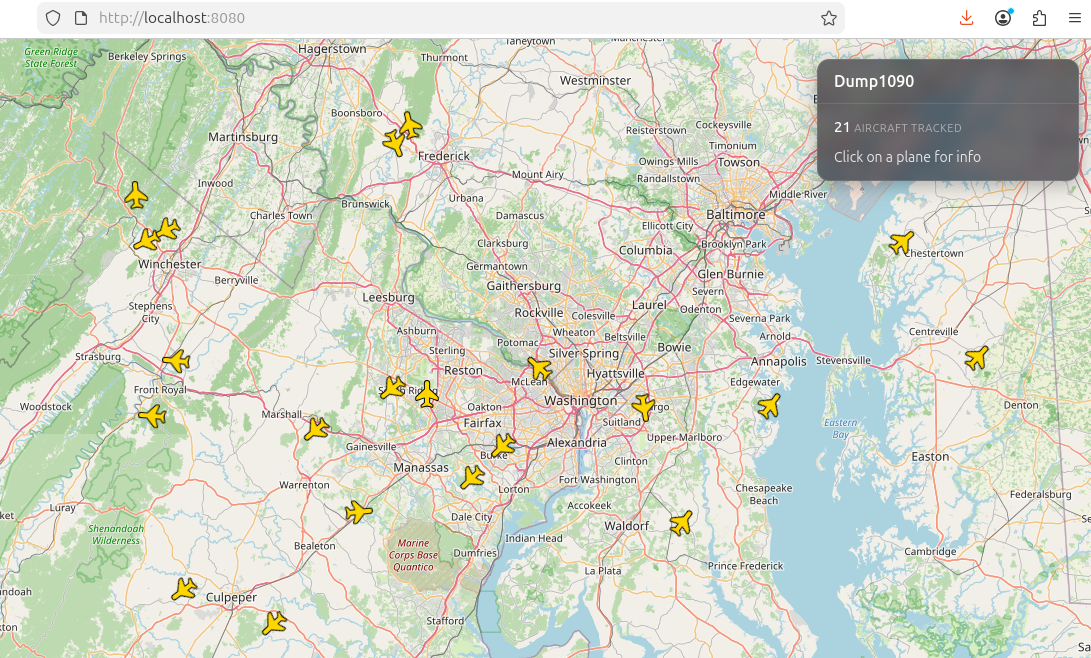Select the plane north of Bealeton
The height and width of the screenshot is (658, 1091).
point(359,512)
